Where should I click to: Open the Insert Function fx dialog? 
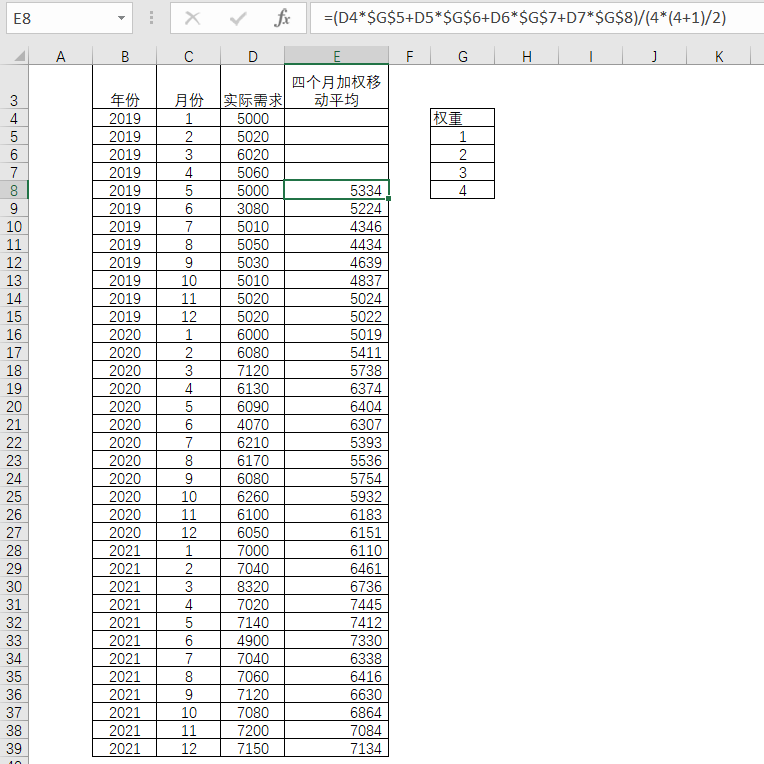tap(283, 18)
